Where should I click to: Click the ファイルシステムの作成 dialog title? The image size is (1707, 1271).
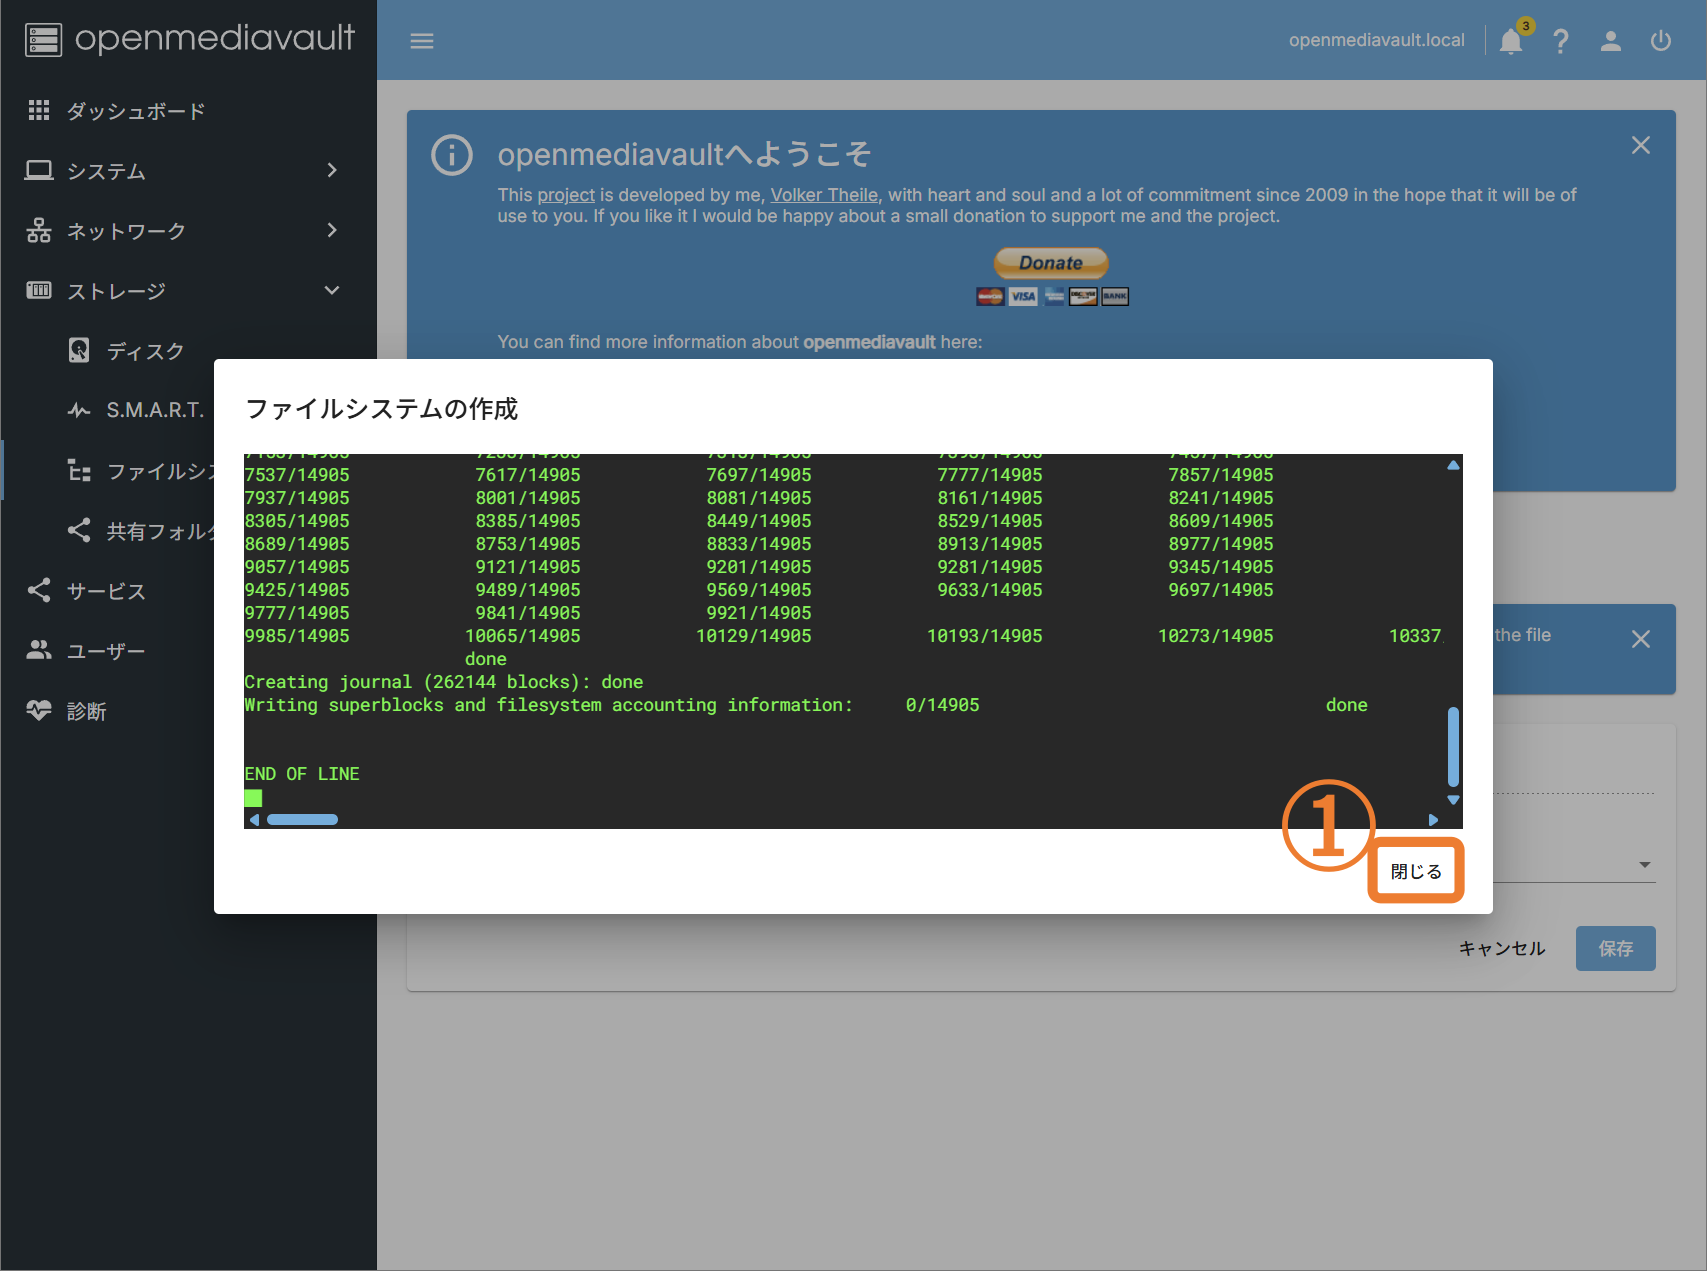(382, 409)
